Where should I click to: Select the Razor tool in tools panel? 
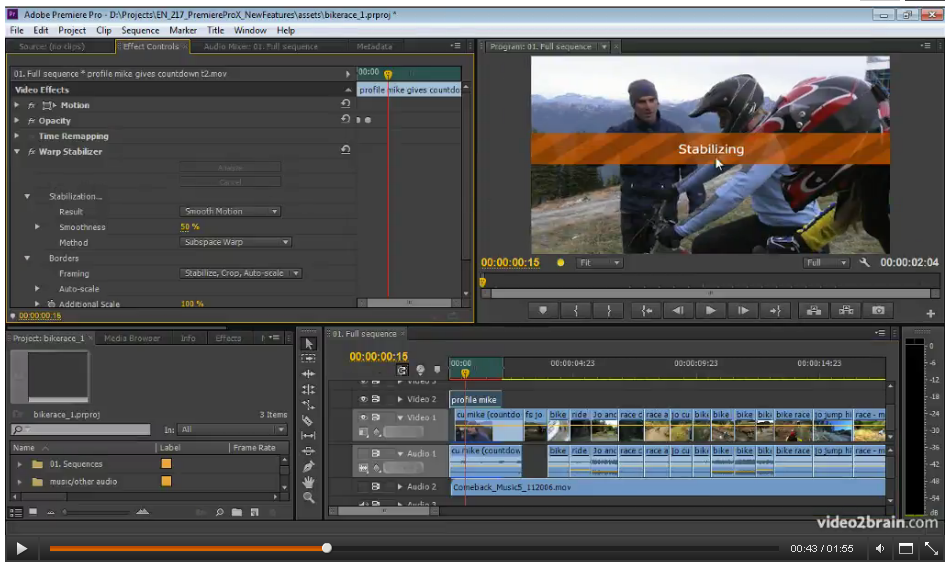[308, 420]
